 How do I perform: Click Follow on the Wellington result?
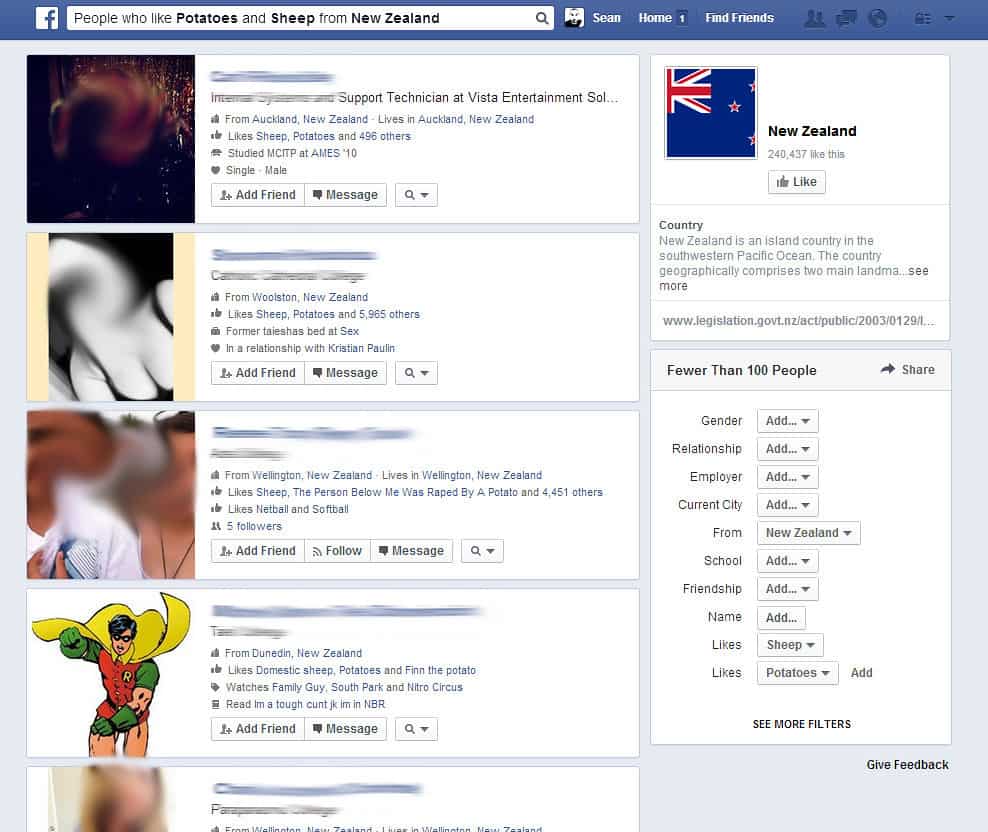click(x=338, y=551)
